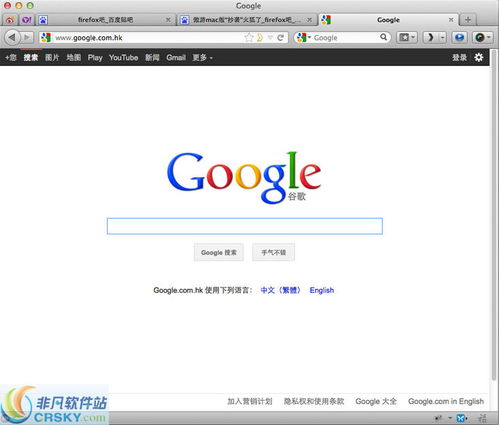499x425 pixels.
Task: Click the round black toolbar icon
Action: tap(480, 37)
